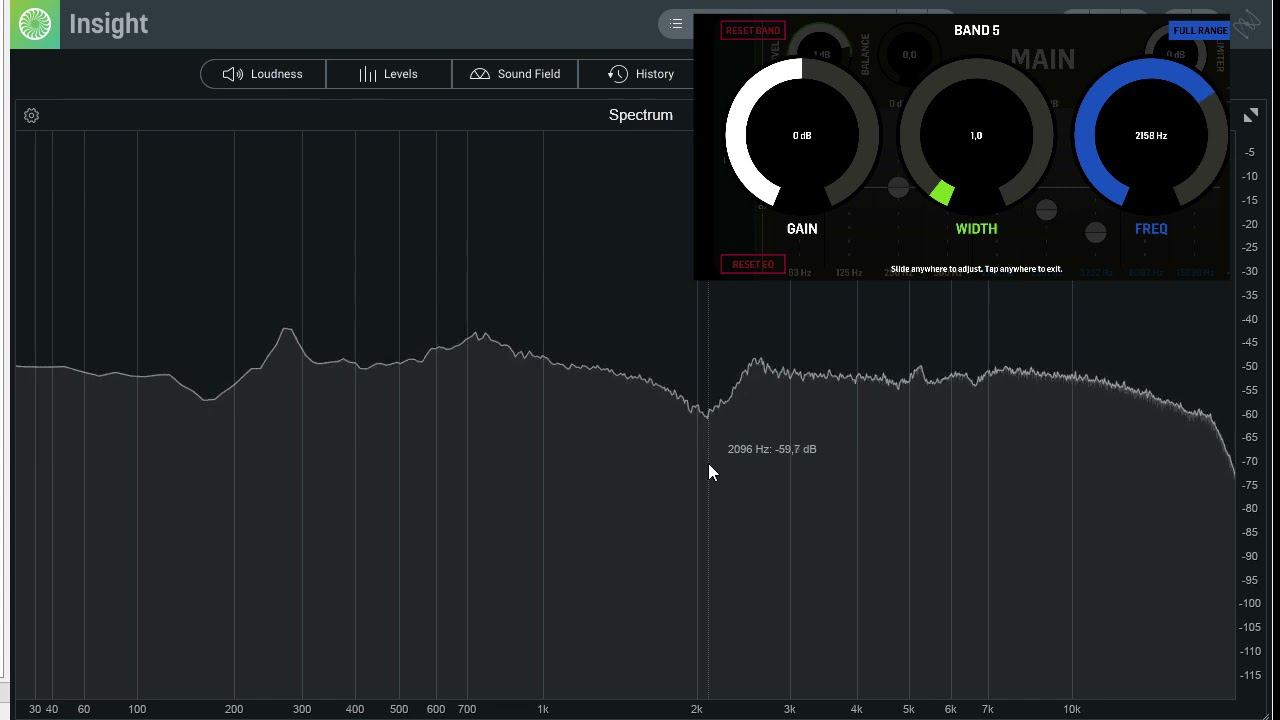Adjust the green WIDTH knob
1280x720 pixels.
pos(976,135)
